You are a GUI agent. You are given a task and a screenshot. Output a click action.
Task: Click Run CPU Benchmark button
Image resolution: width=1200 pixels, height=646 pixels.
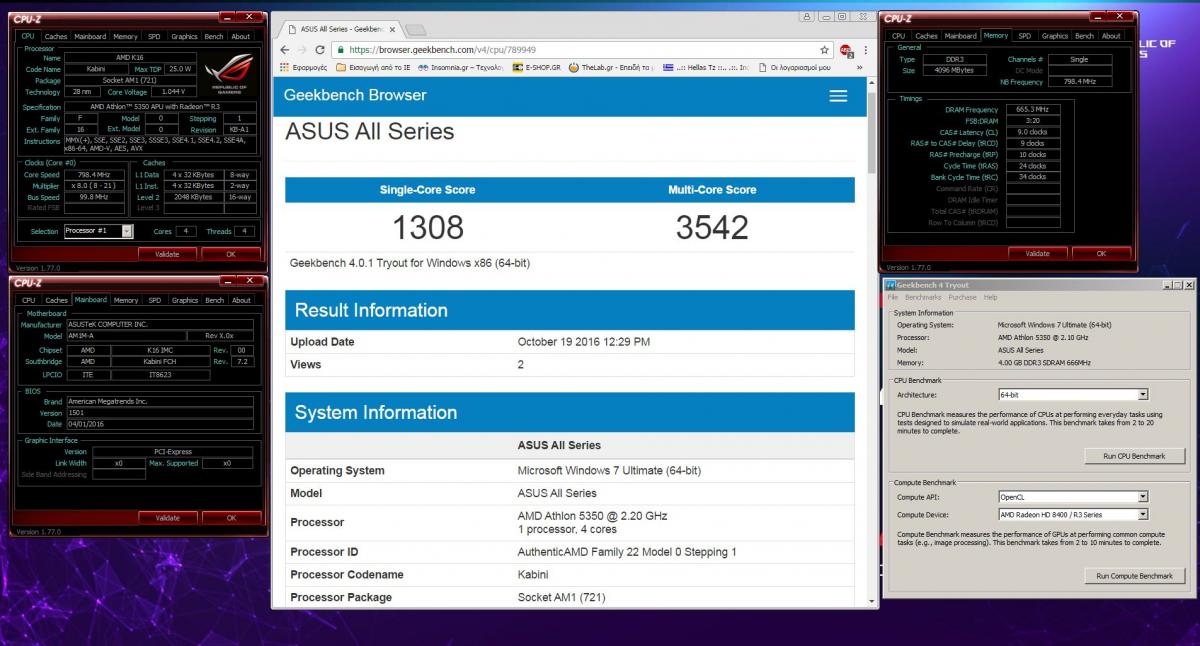click(x=1134, y=456)
